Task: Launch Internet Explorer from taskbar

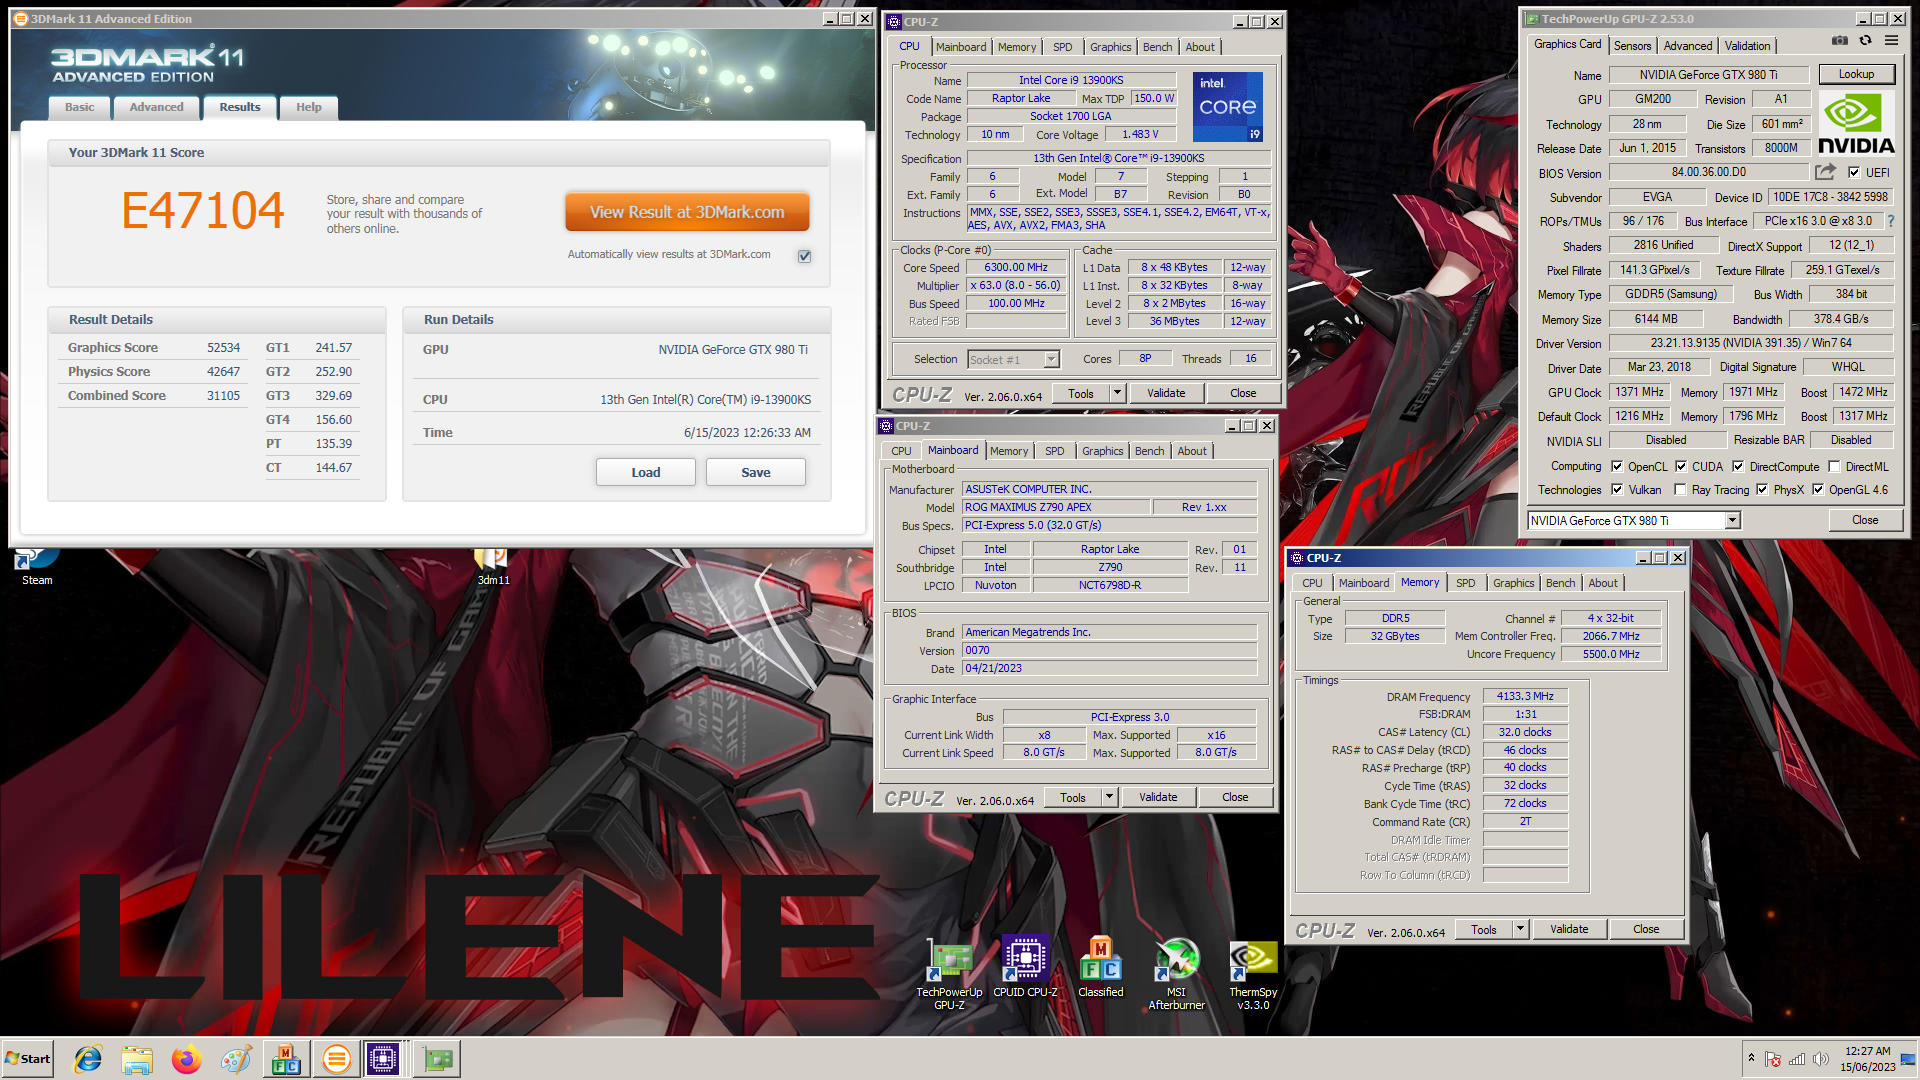Action: tap(88, 1059)
